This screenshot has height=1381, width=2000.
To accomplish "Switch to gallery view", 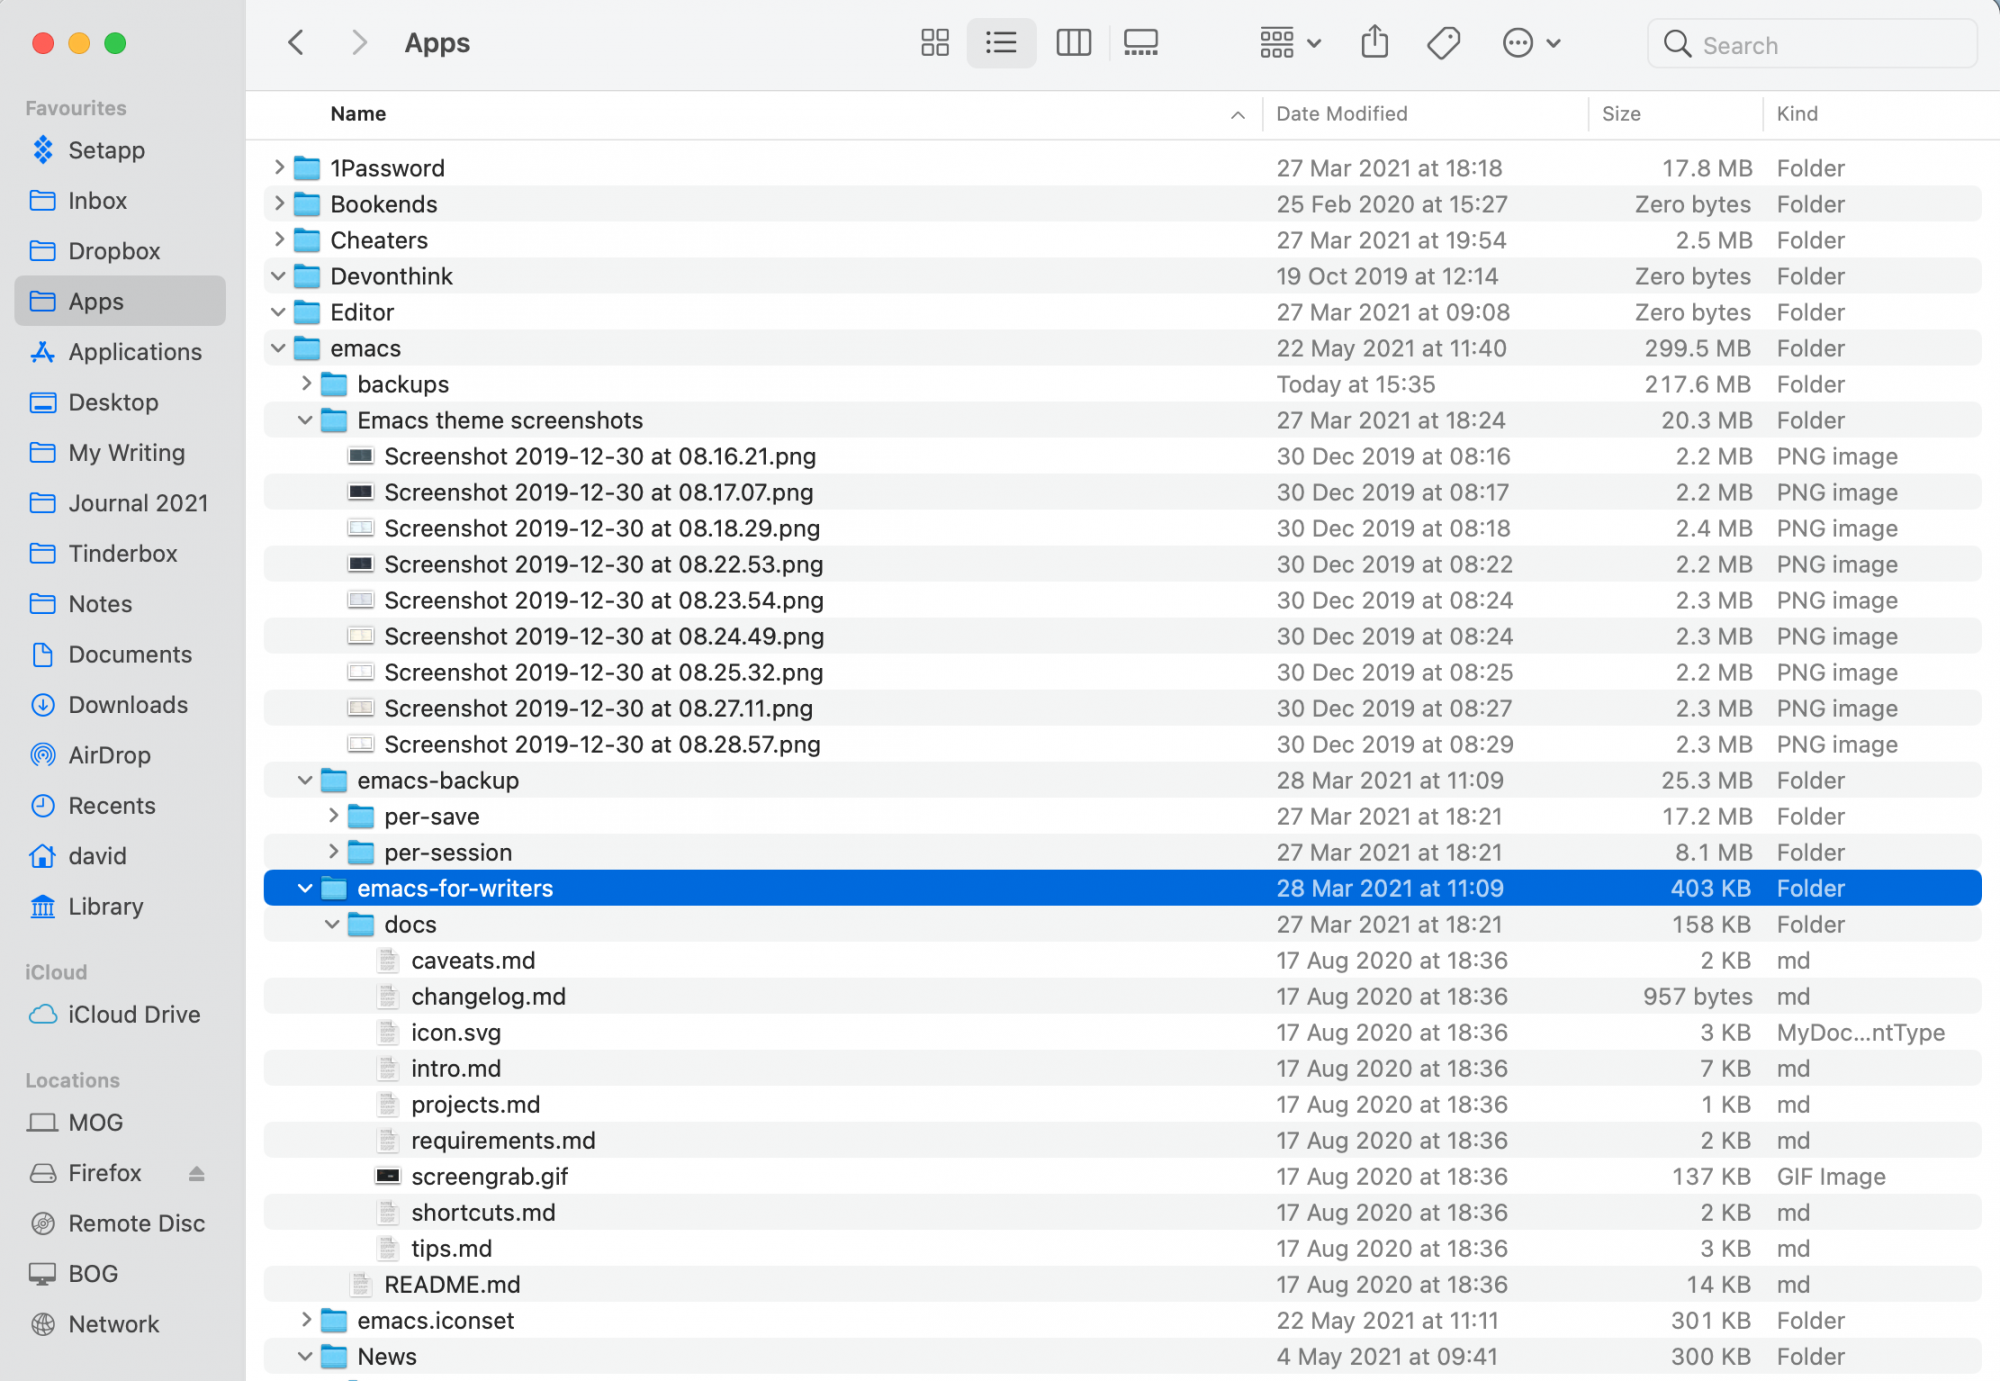I will (1141, 43).
